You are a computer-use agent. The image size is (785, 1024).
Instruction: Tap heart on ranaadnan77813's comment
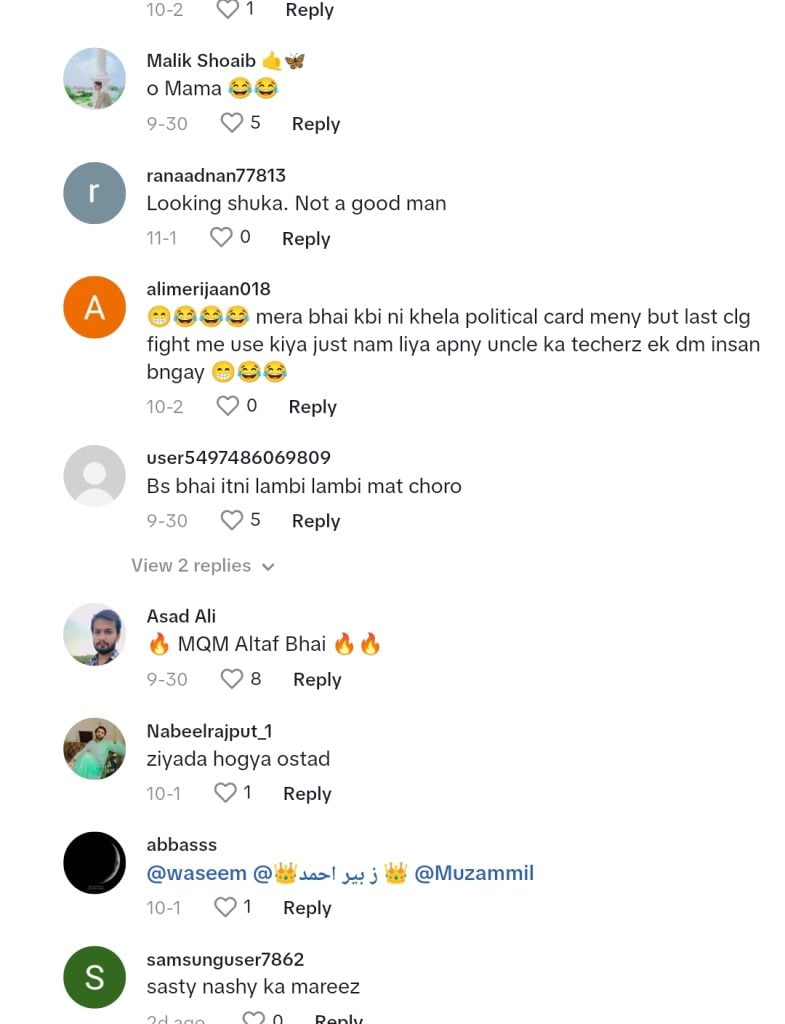click(x=221, y=238)
